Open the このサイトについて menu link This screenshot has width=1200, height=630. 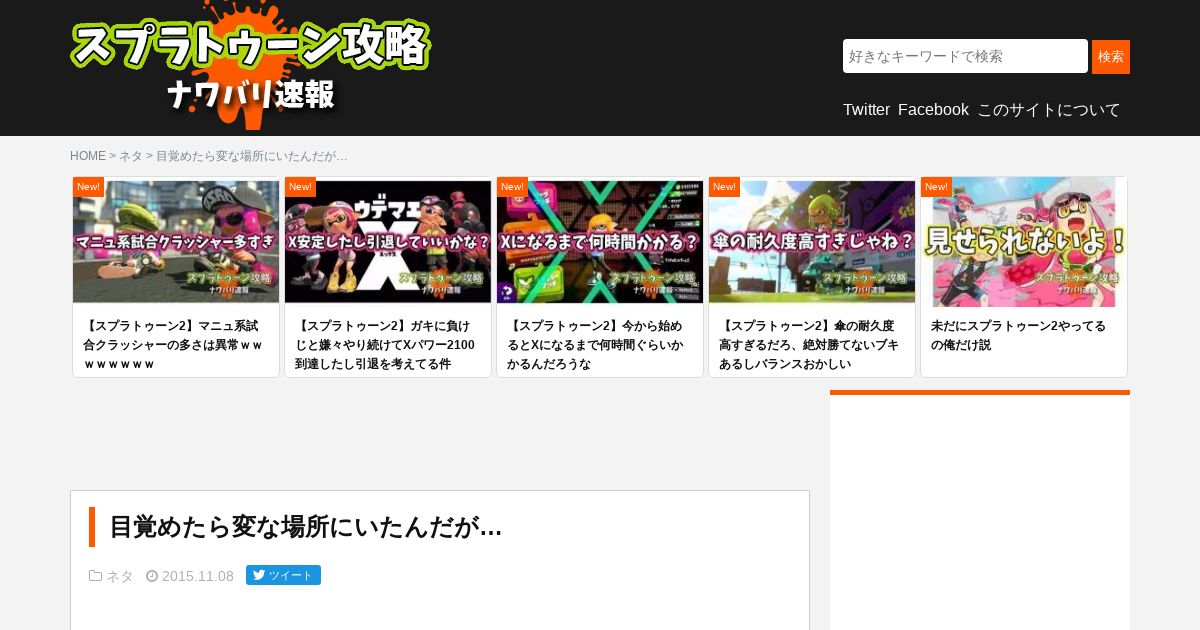(x=1049, y=110)
